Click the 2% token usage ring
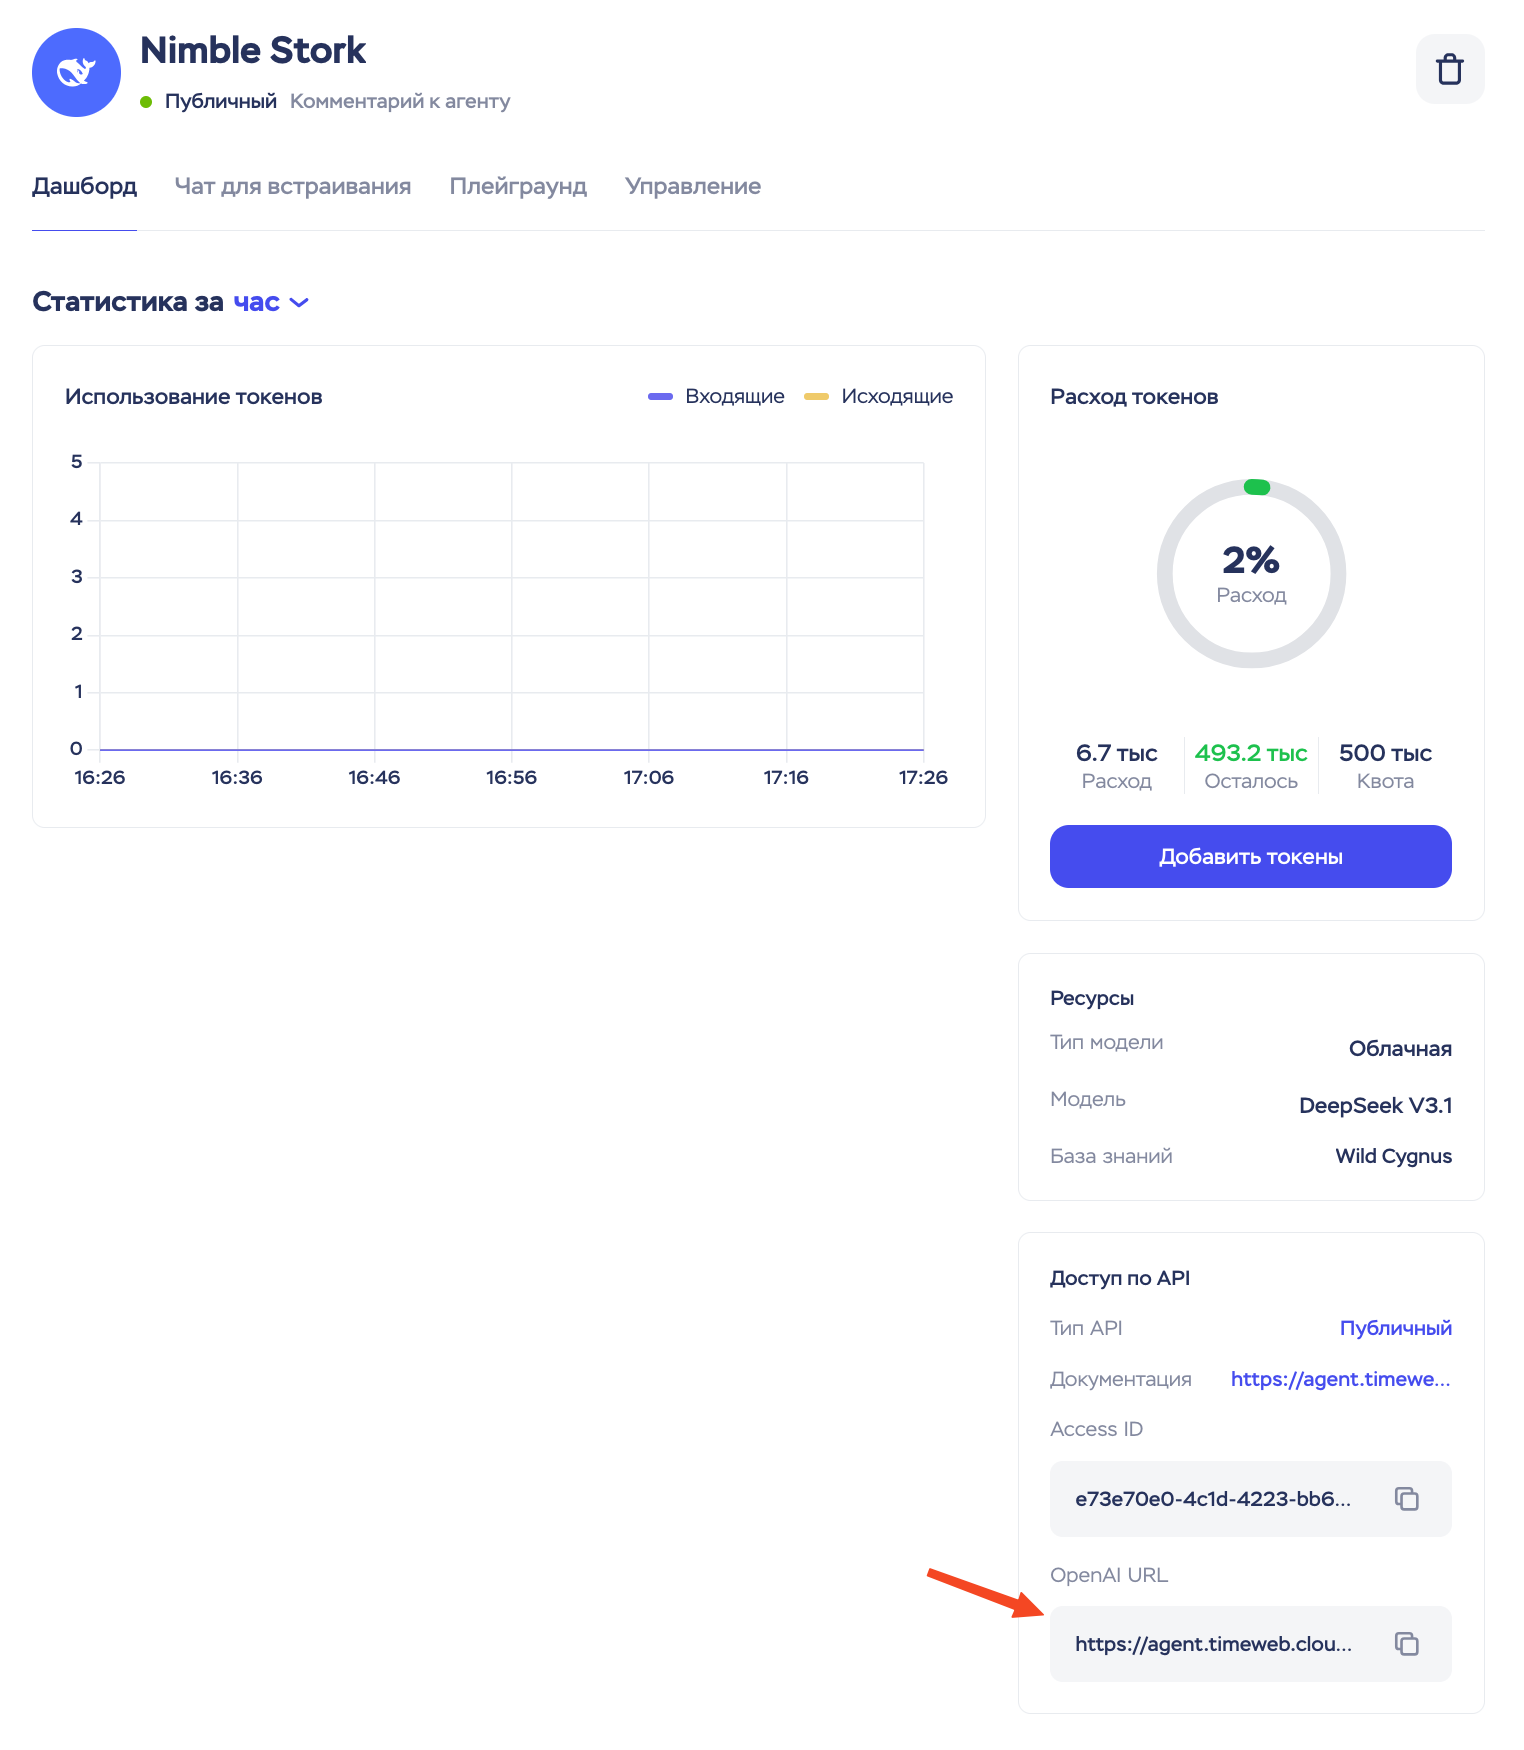1524x1750 pixels. [x=1250, y=574]
